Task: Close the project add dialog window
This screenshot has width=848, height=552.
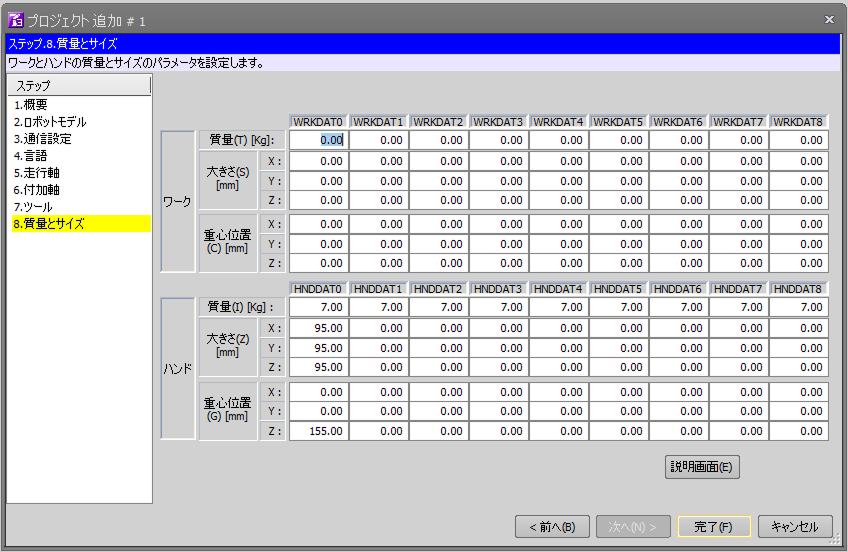Action: [828, 19]
